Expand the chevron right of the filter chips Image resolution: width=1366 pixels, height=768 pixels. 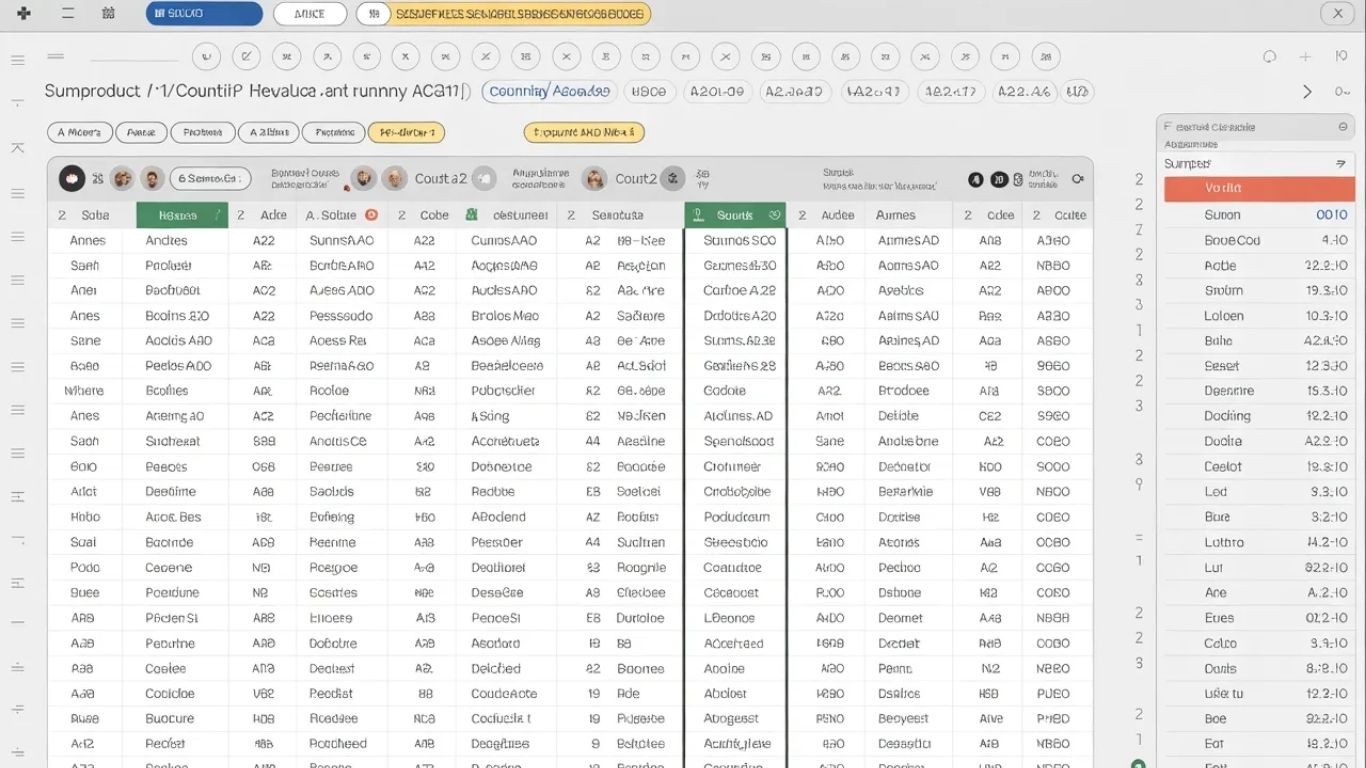tap(1308, 91)
